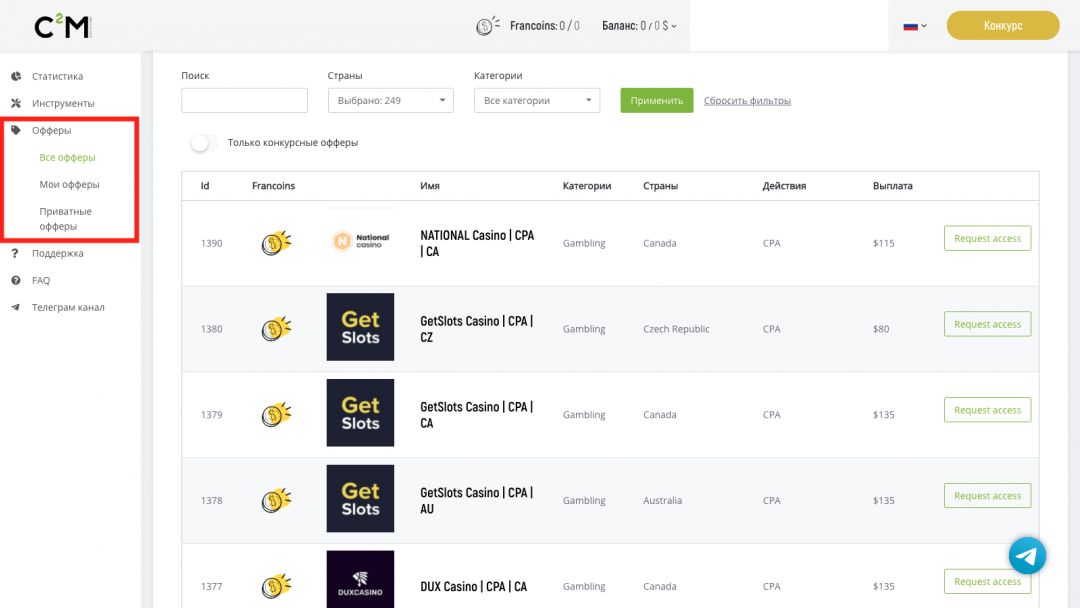The width and height of the screenshot is (1080, 608).
Task: Click the $115 payout value
Action: (x=884, y=243)
